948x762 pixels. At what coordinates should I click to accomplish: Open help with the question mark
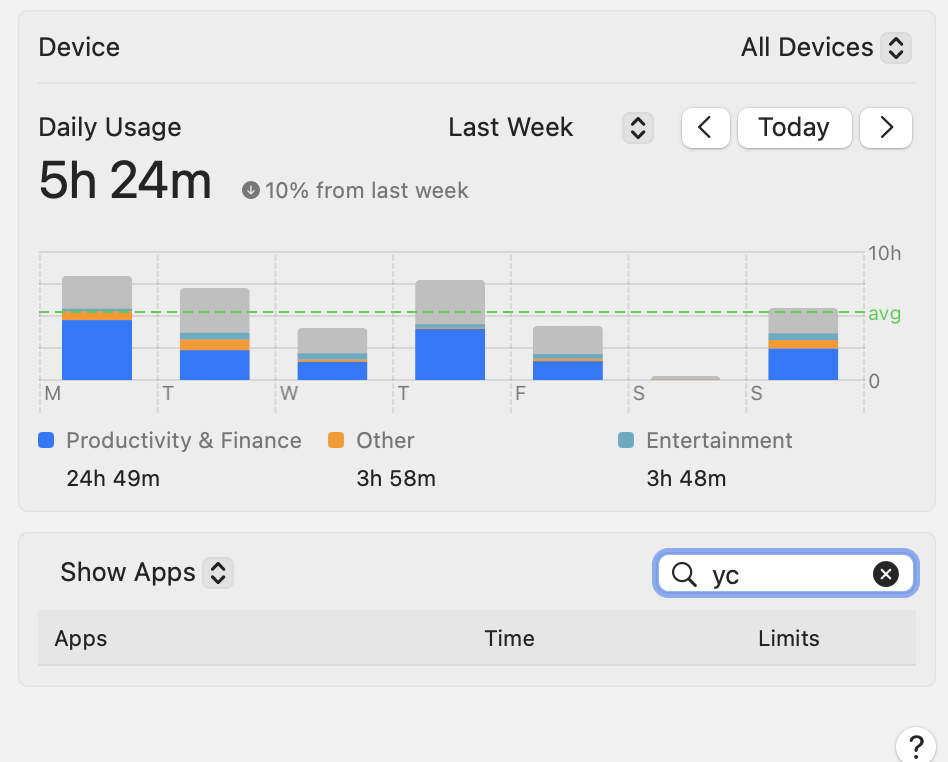coord(915,745)
